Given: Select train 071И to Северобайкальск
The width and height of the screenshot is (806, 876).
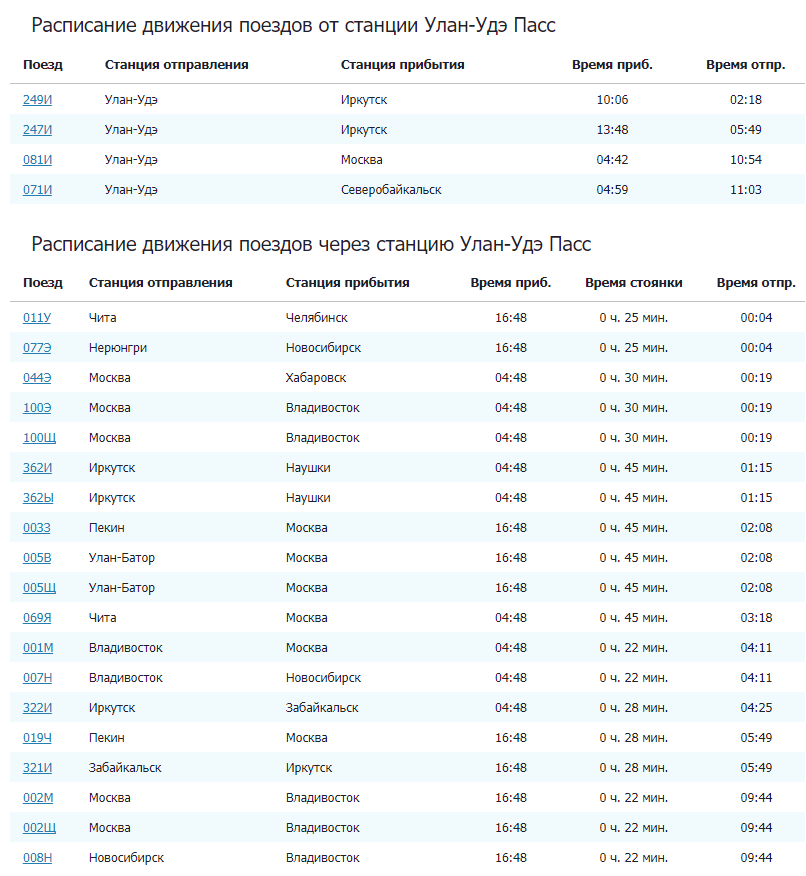Looking at the screenshot, I should [37, 190].
